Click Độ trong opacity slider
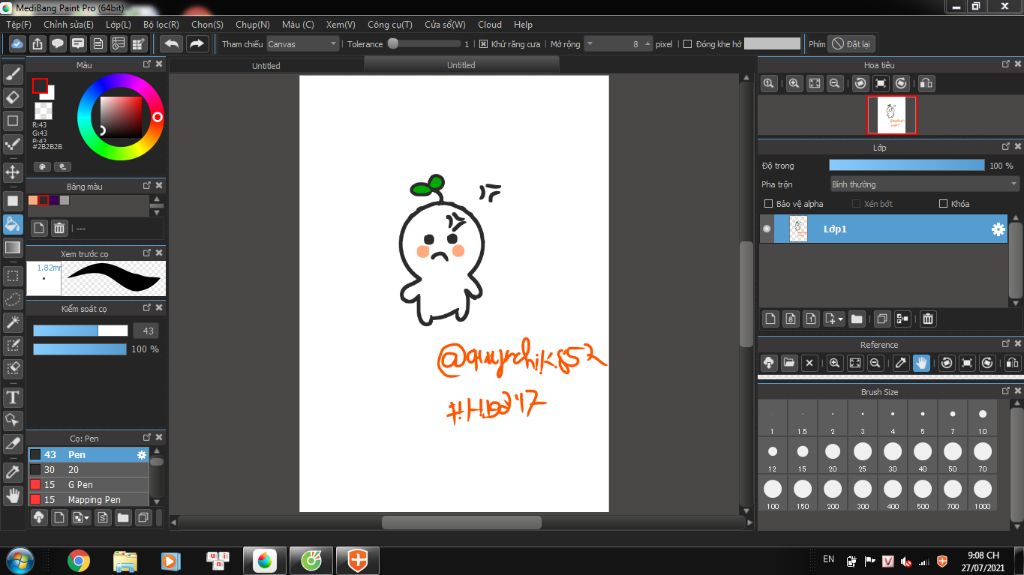Viewport: 1024px width, 575px height. tap(906, 166)
